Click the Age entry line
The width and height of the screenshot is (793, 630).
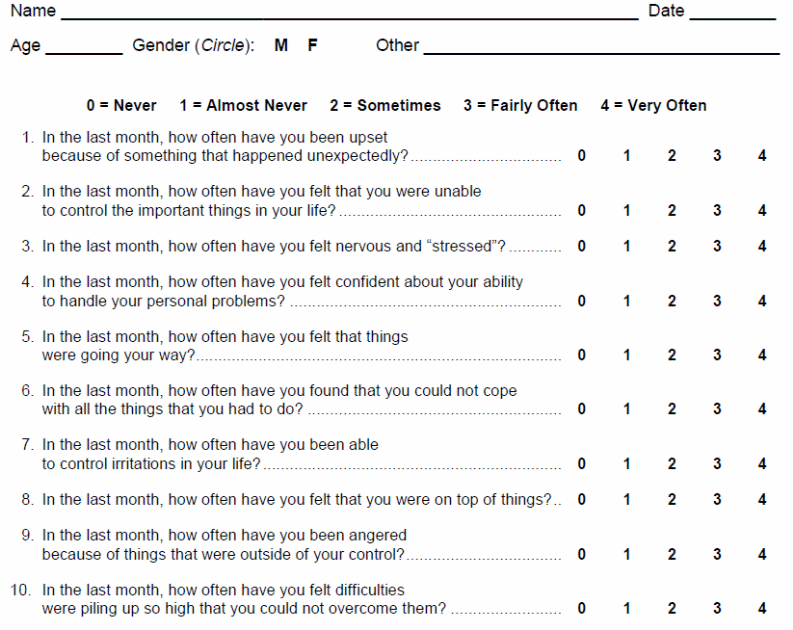pos(83,49)
